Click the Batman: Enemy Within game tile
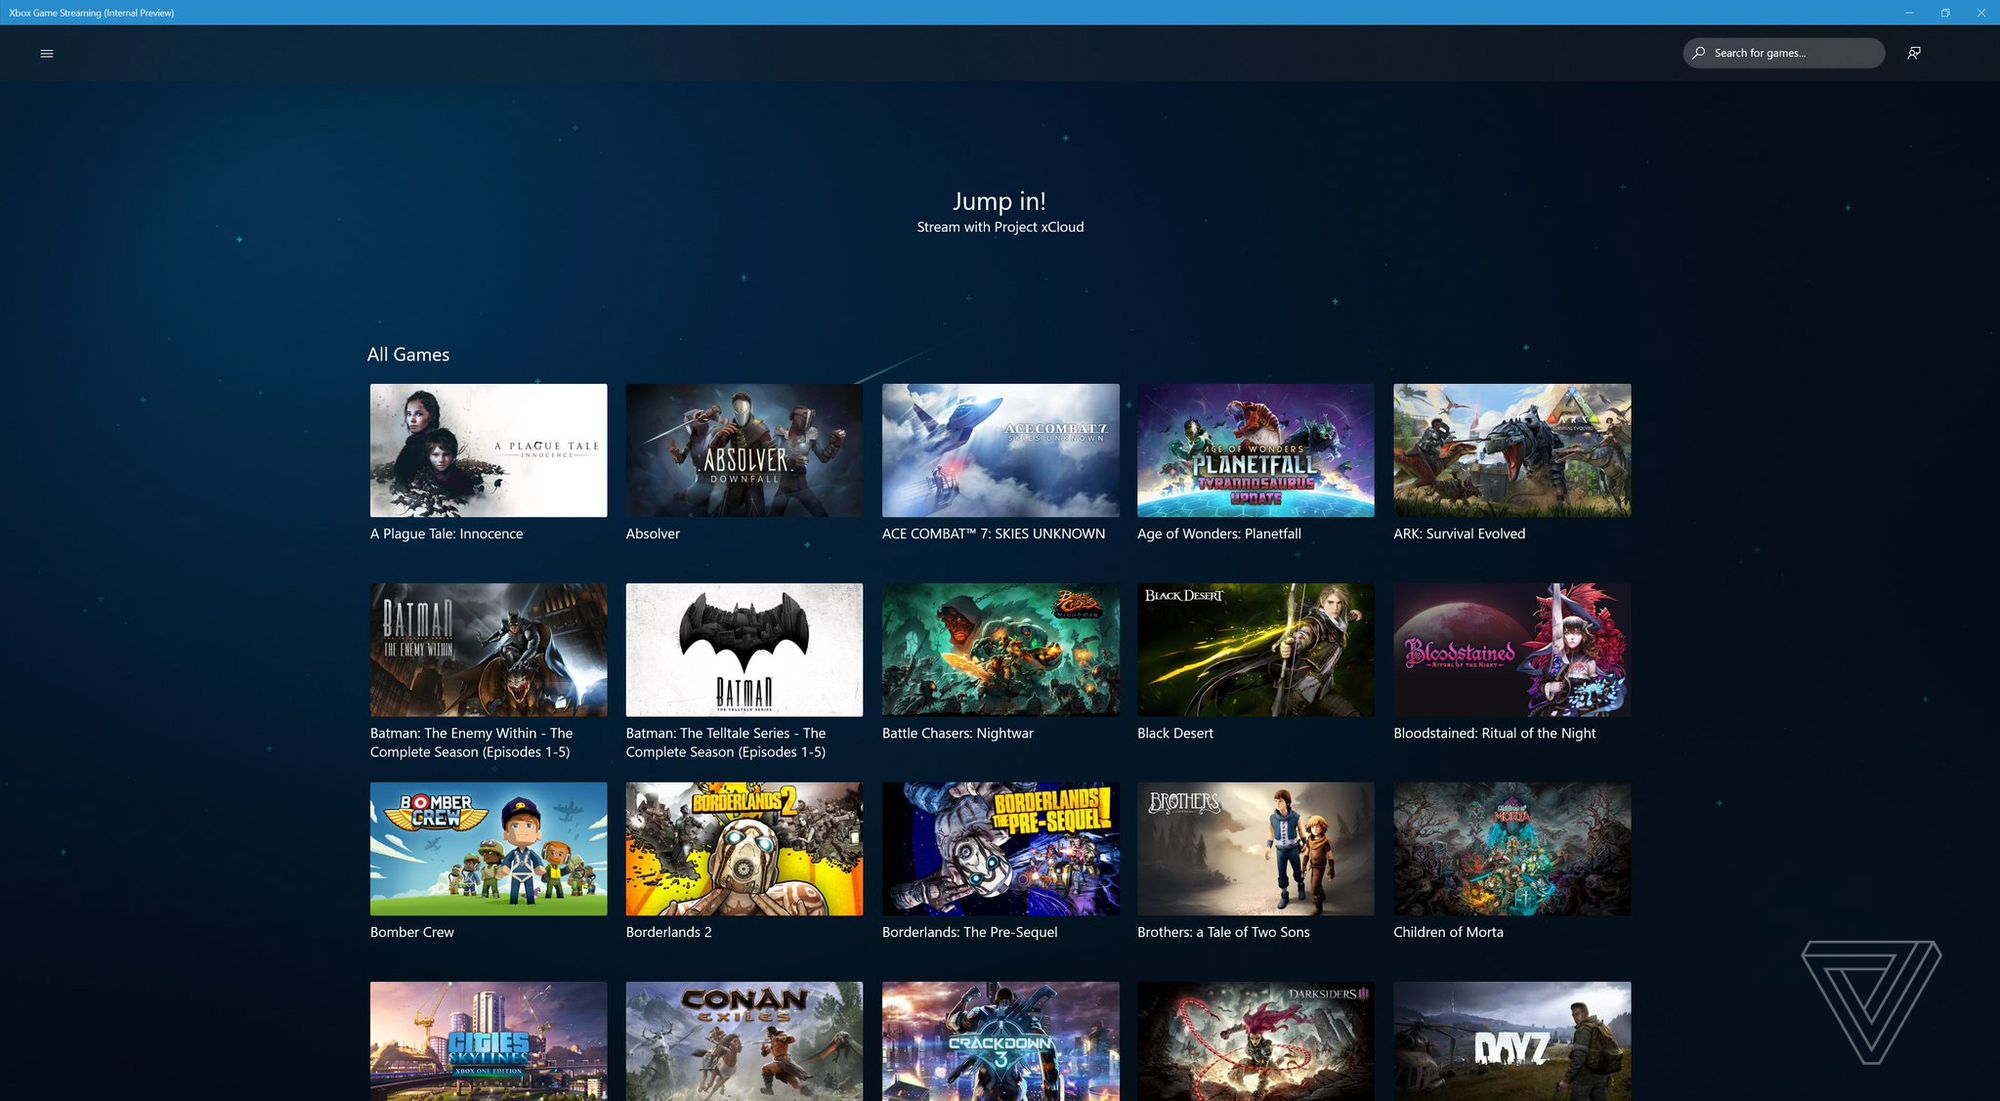The image size is (2000, 1101). tap(488, 649)
